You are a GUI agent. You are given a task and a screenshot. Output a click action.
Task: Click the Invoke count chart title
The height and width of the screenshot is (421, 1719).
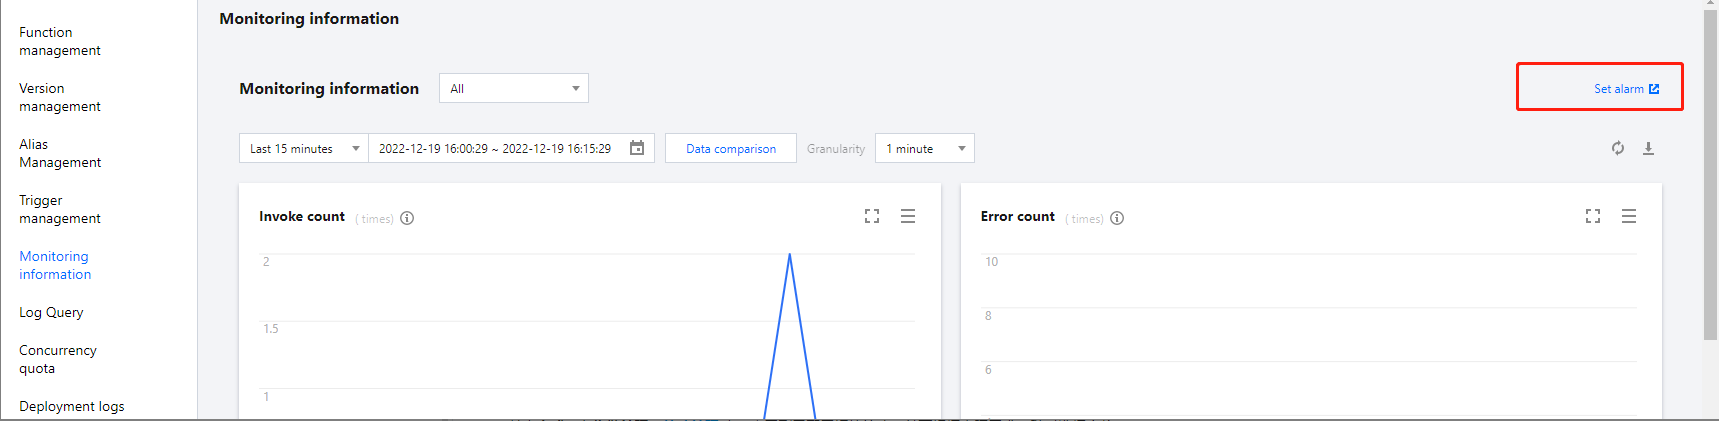302,216
